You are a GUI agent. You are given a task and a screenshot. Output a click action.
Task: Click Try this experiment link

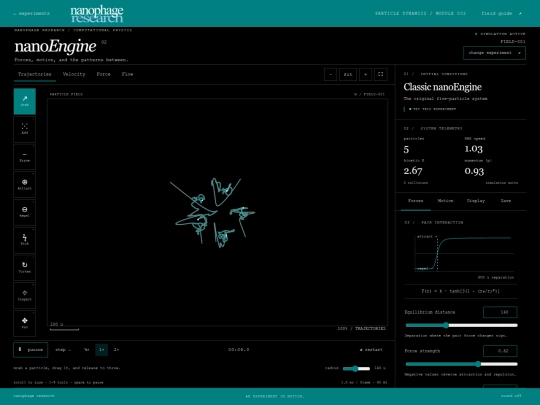tap(433, 109)
